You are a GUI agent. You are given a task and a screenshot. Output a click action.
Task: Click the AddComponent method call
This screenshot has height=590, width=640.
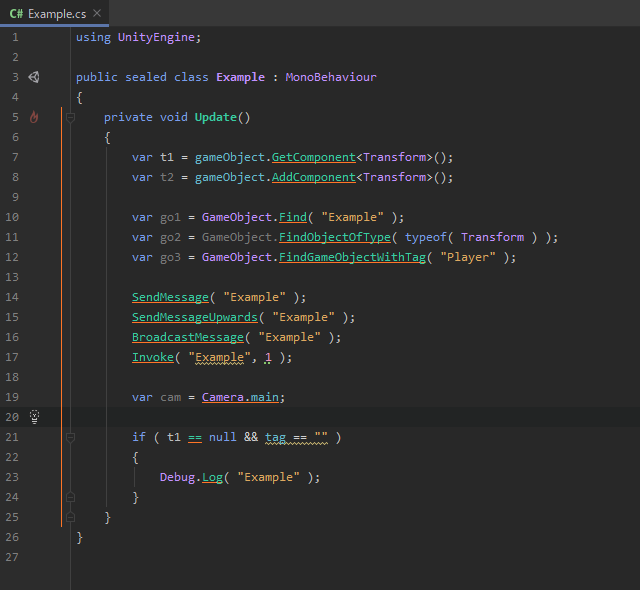pos(313,177)
